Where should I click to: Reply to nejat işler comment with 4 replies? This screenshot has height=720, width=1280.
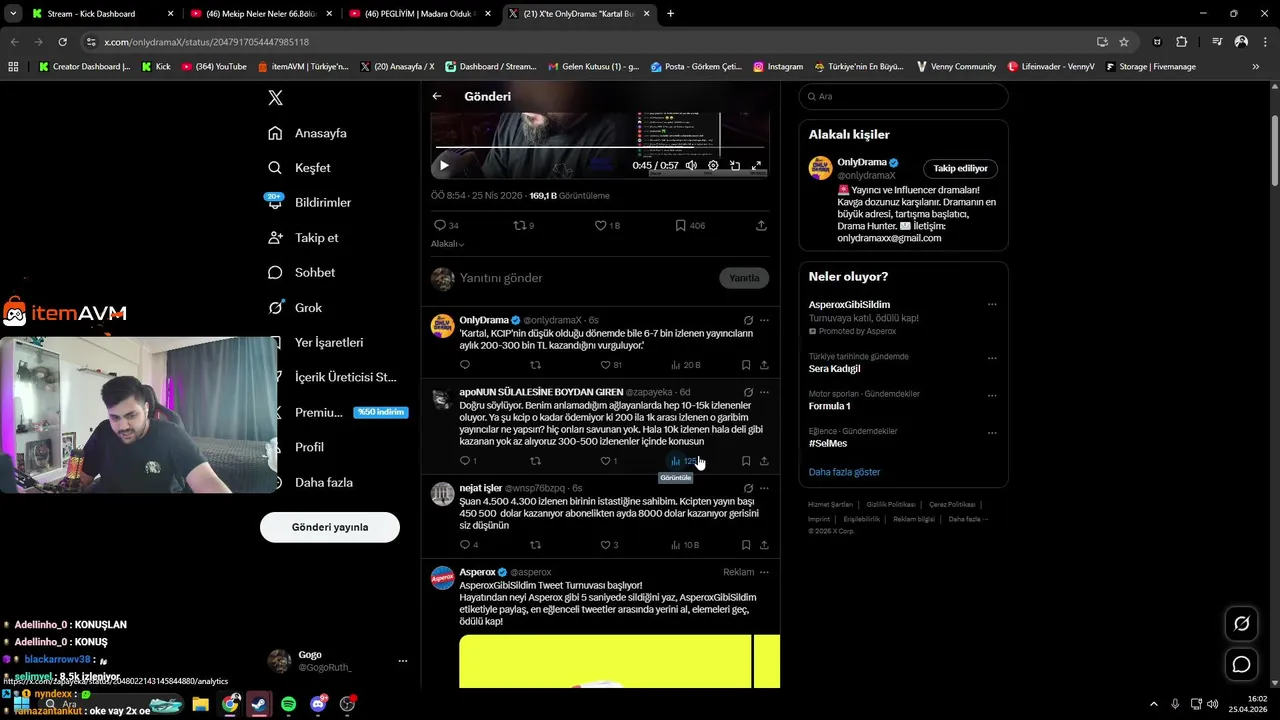[468, 545]
